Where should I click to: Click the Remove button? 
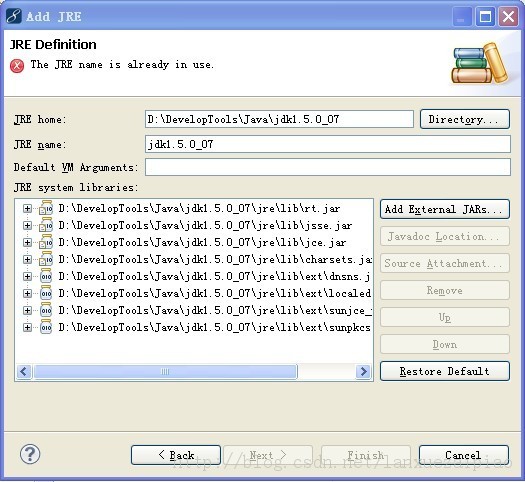click(x=445, y=290)
